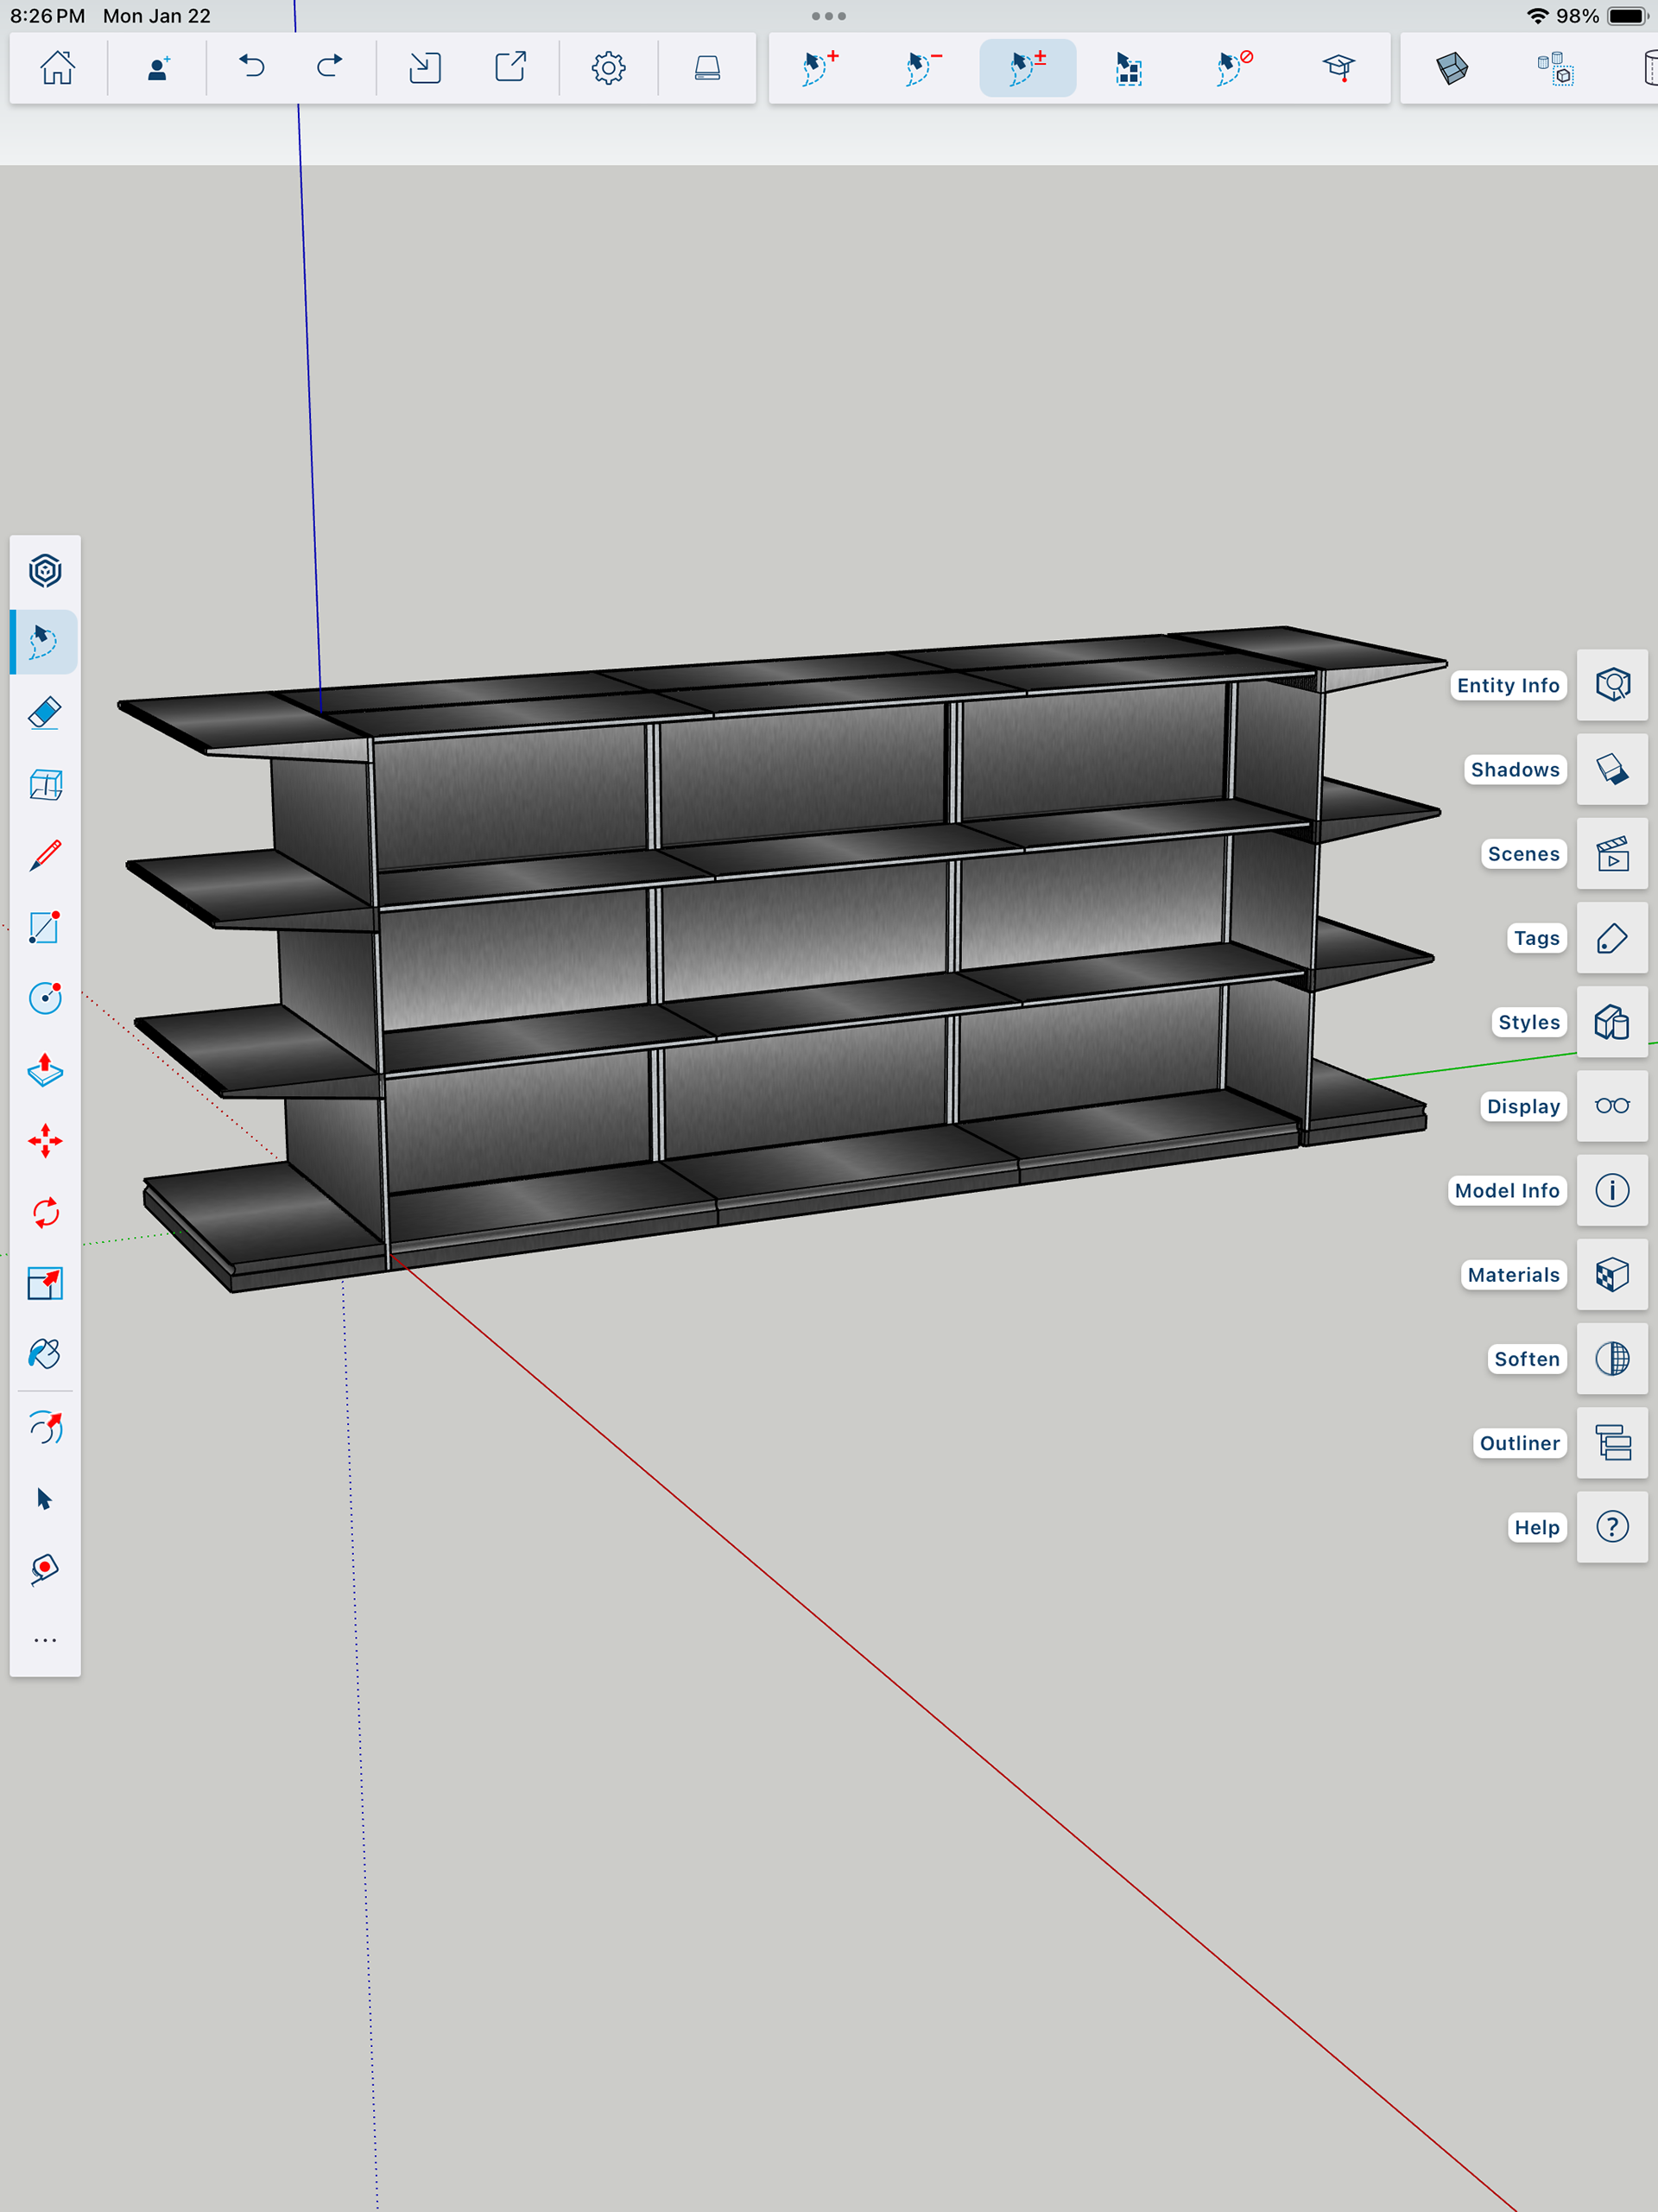Expand the three-dot multitasking menu
This screenshot has height=2212, width=1658.
coord(828,16)
